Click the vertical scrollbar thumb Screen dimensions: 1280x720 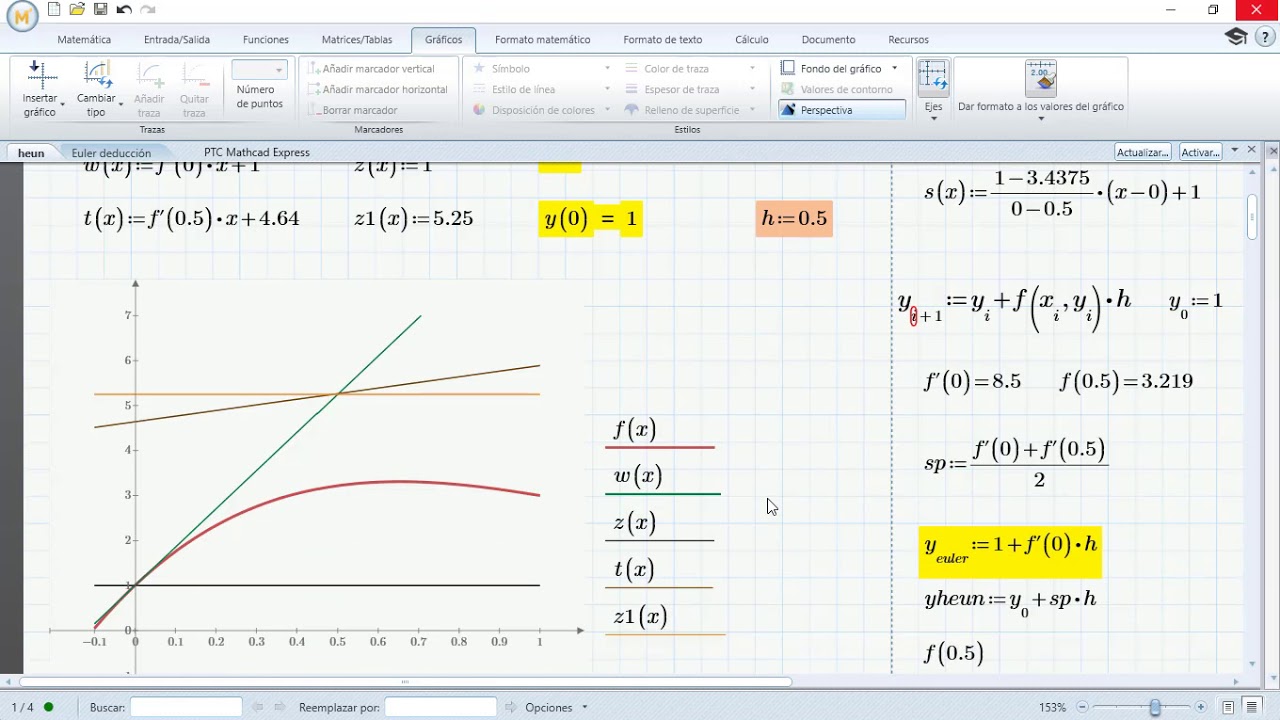1252,218
